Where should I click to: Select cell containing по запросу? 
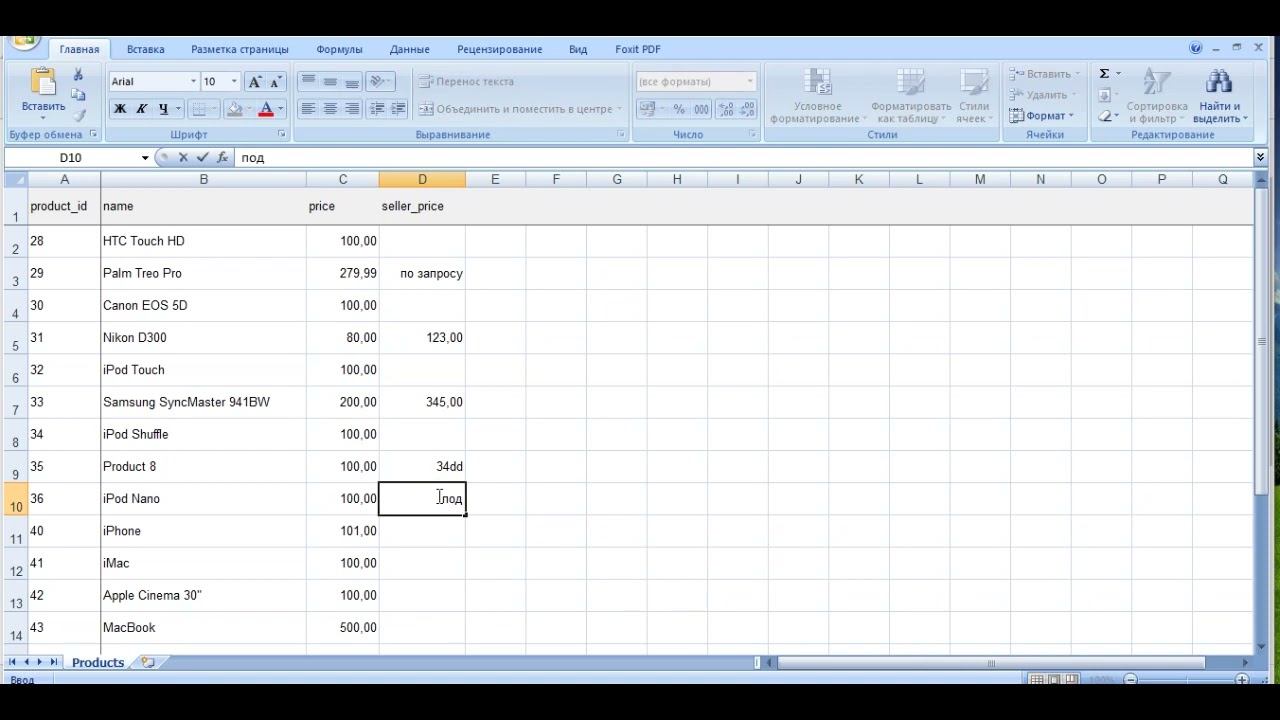point(422,274)
